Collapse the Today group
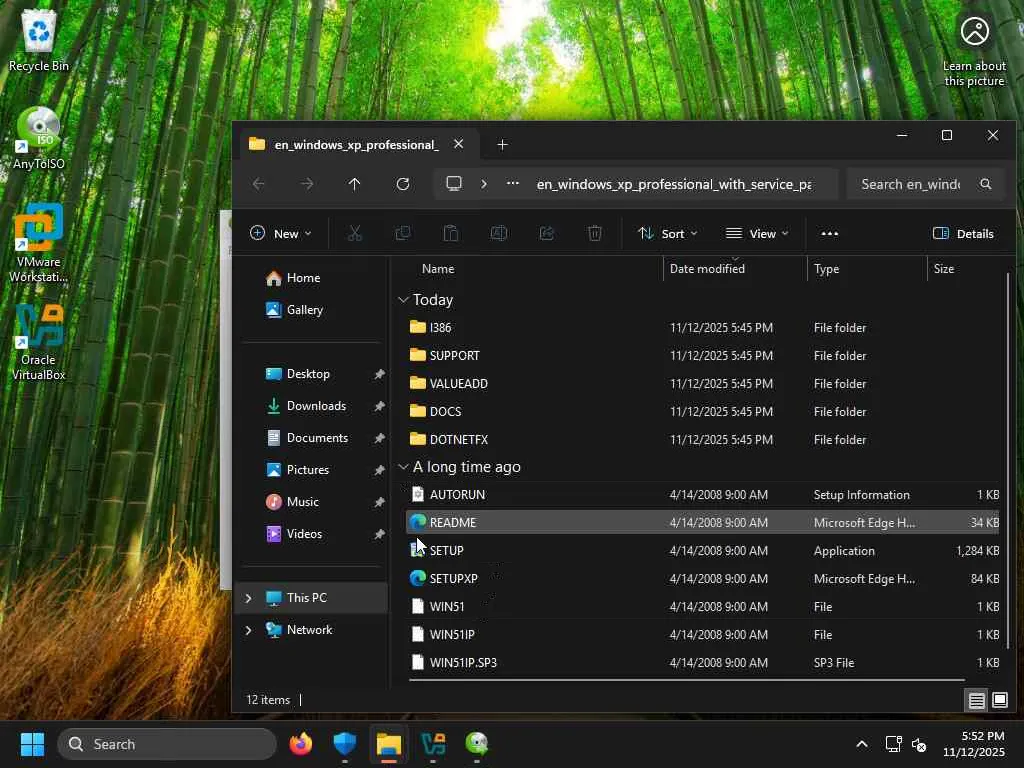The image size is (1024, 768). tap(403, 300)
